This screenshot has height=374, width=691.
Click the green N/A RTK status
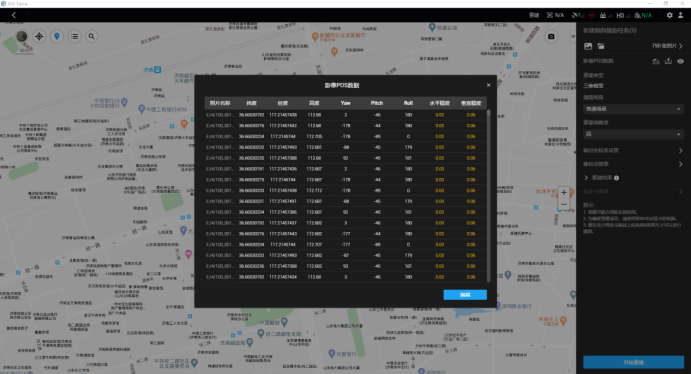(x=643, y=15)
